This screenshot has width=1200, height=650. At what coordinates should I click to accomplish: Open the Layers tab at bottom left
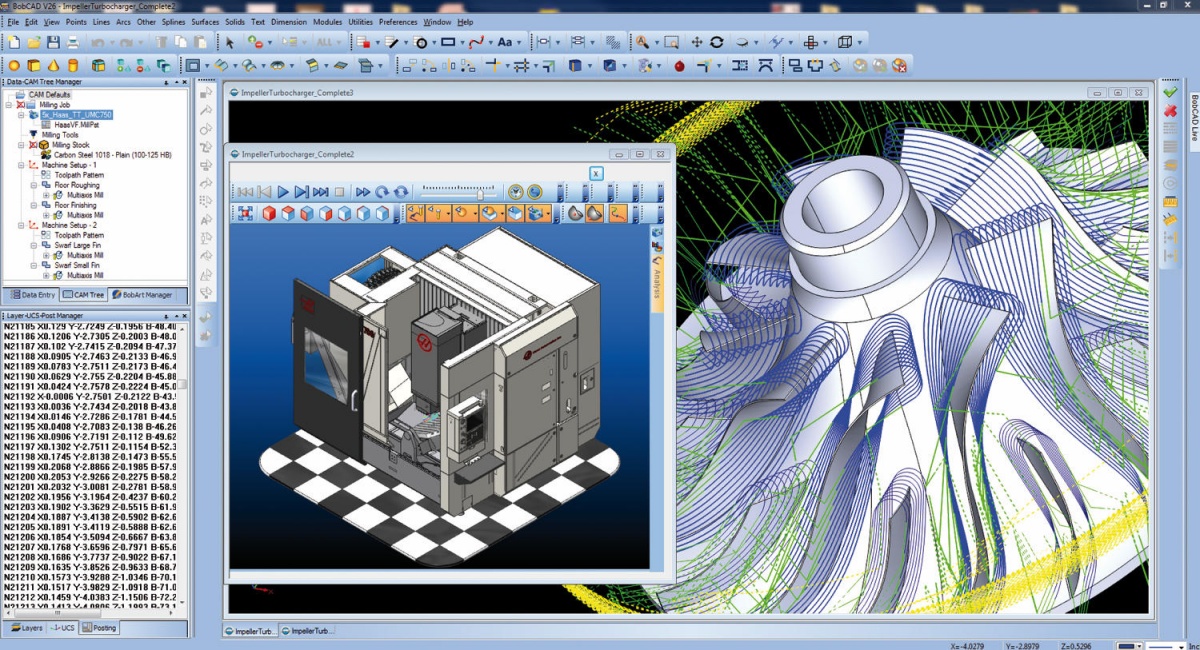click(26, 628)
